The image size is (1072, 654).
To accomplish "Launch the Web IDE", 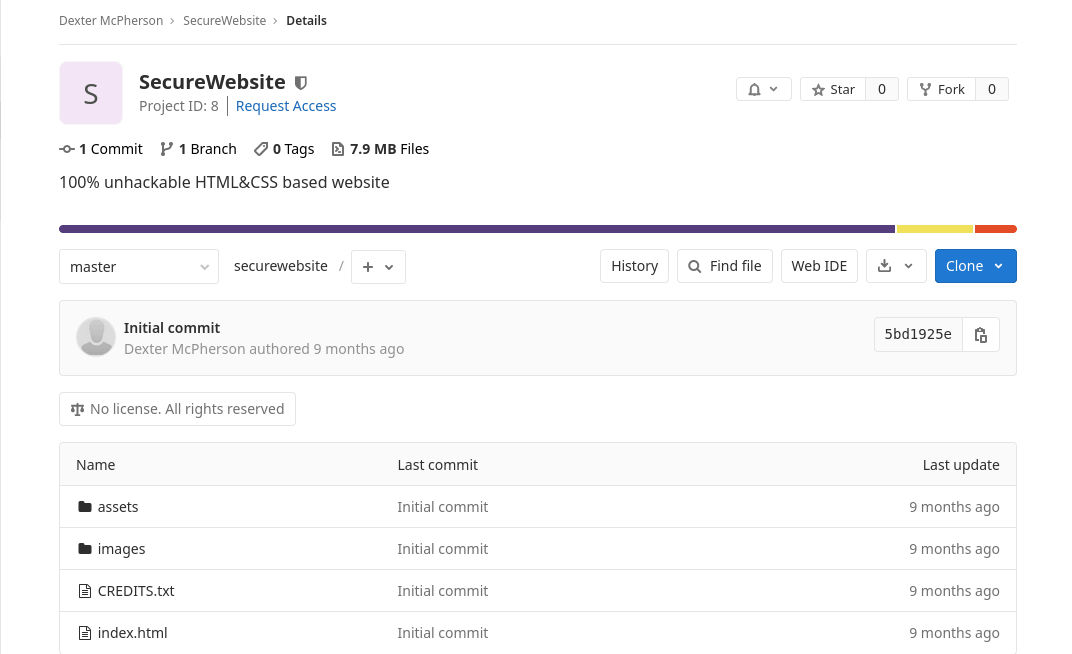I will [x=819, y=266].
